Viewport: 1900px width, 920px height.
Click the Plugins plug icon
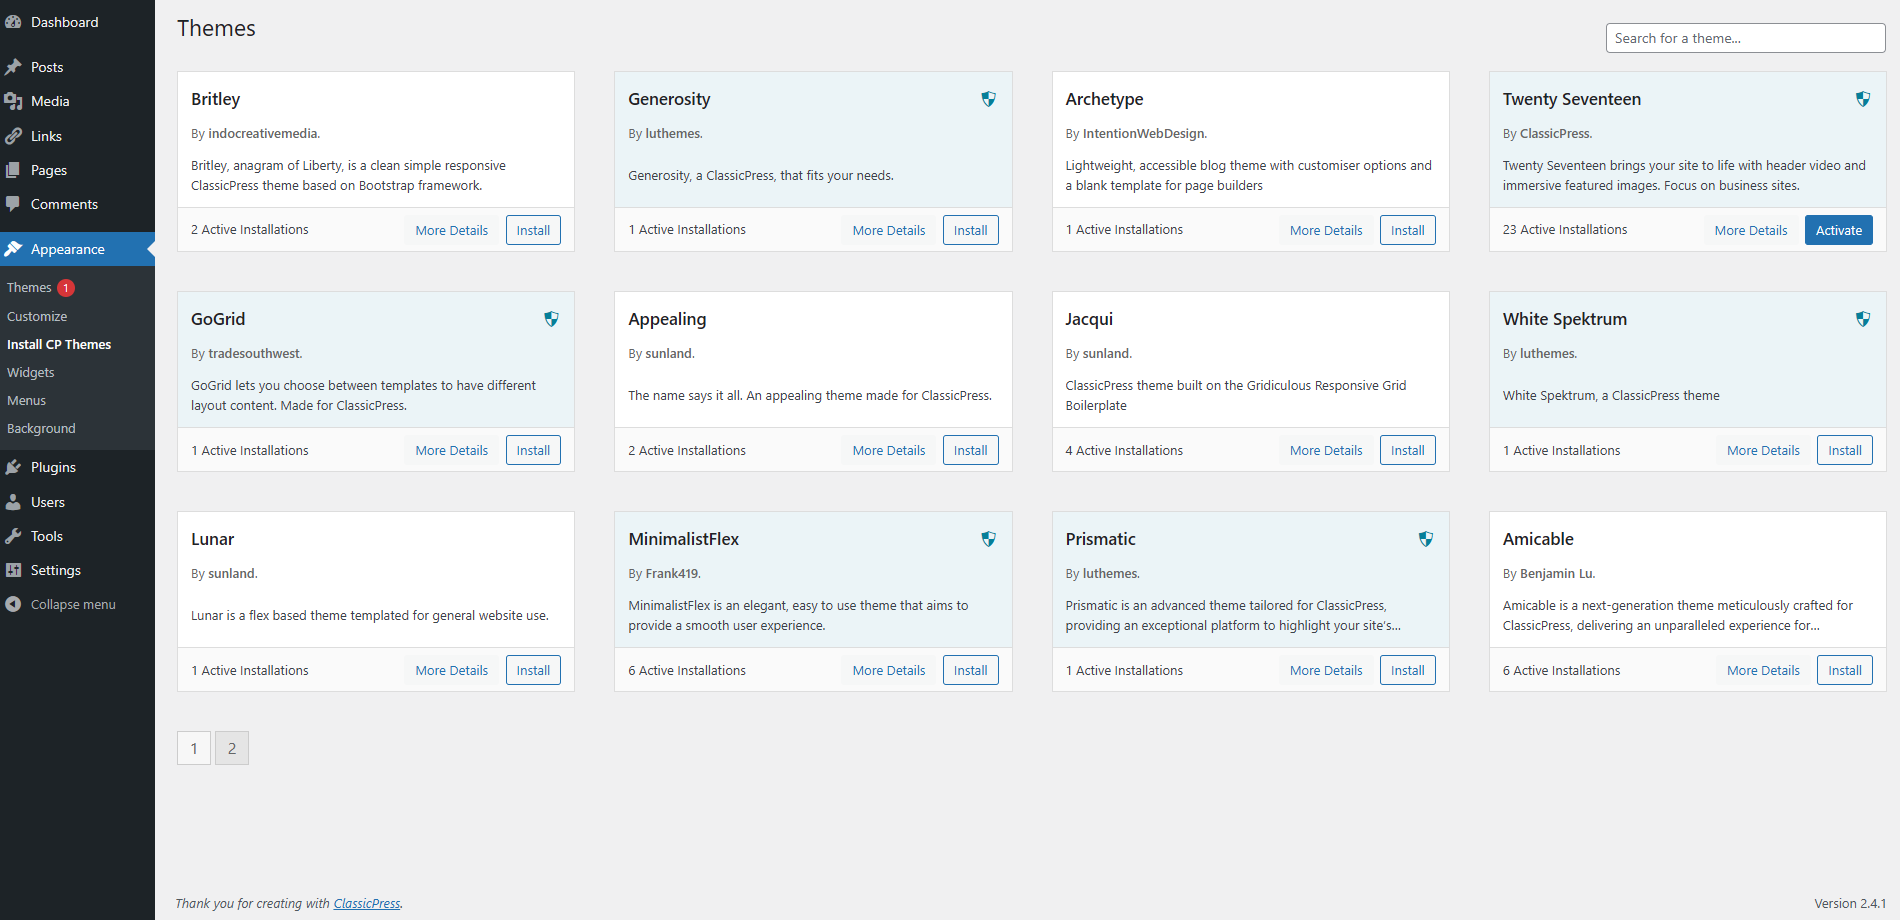point(13,467)
